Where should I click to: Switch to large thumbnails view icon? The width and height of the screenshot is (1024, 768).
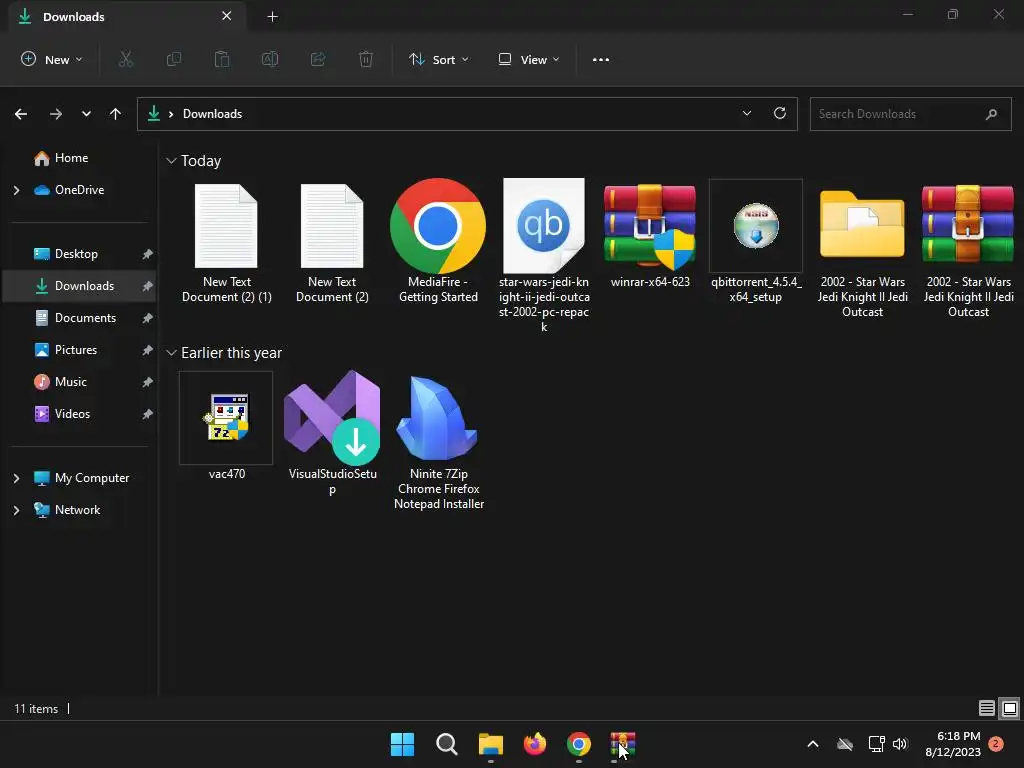click(1010, 709)
